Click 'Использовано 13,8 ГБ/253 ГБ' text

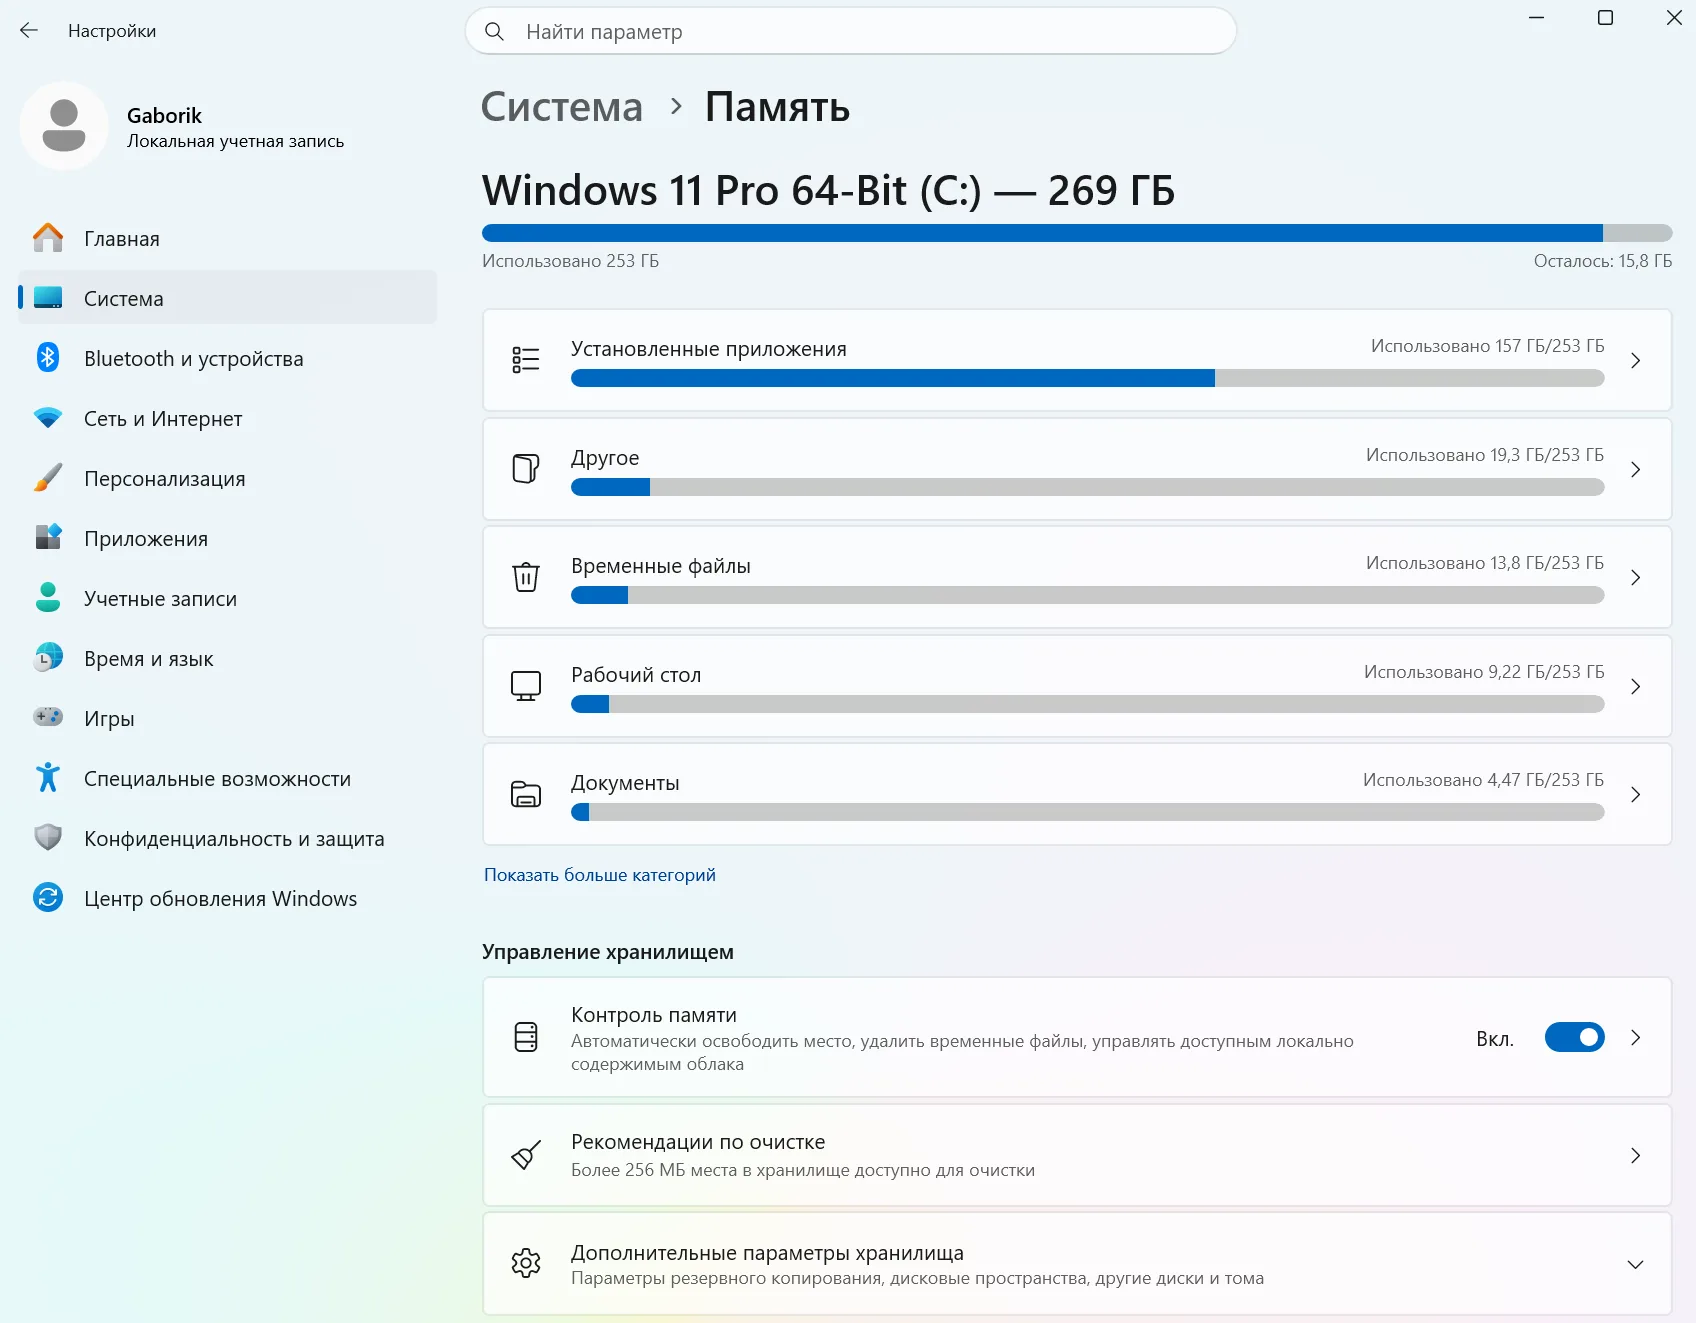[1485, 563]
